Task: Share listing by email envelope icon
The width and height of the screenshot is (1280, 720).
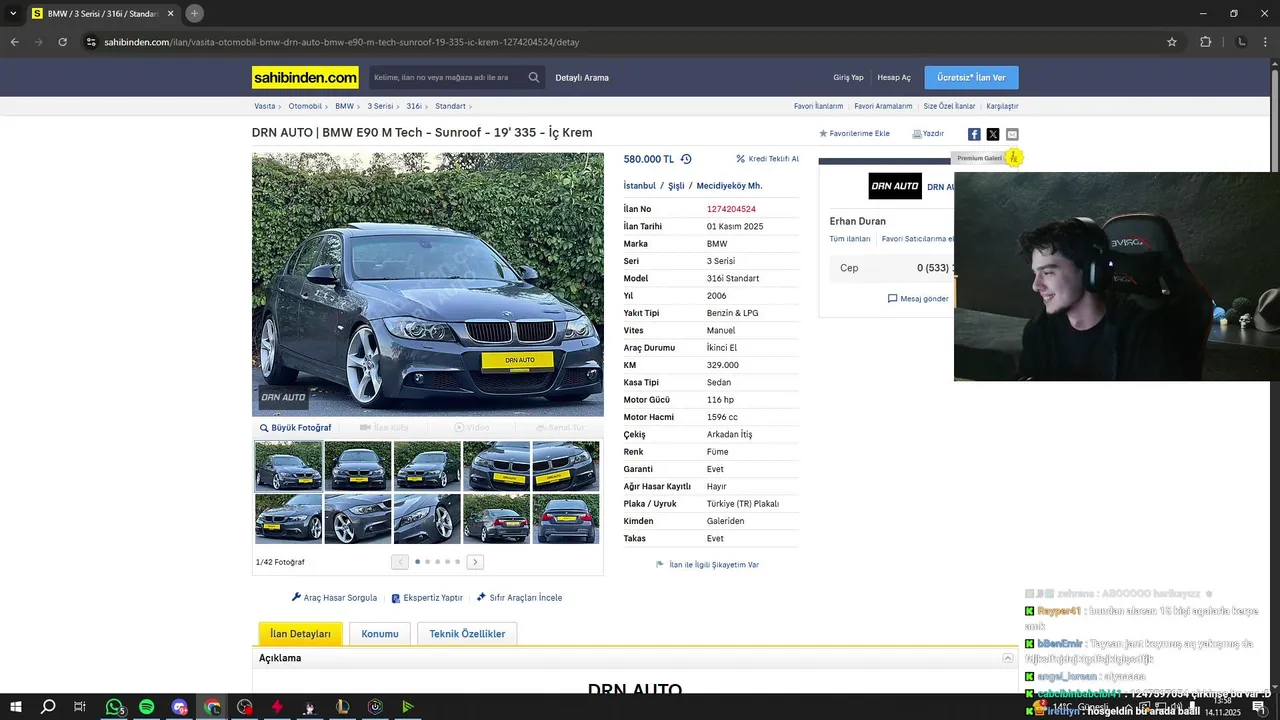Action: [x=1012, y=134]
